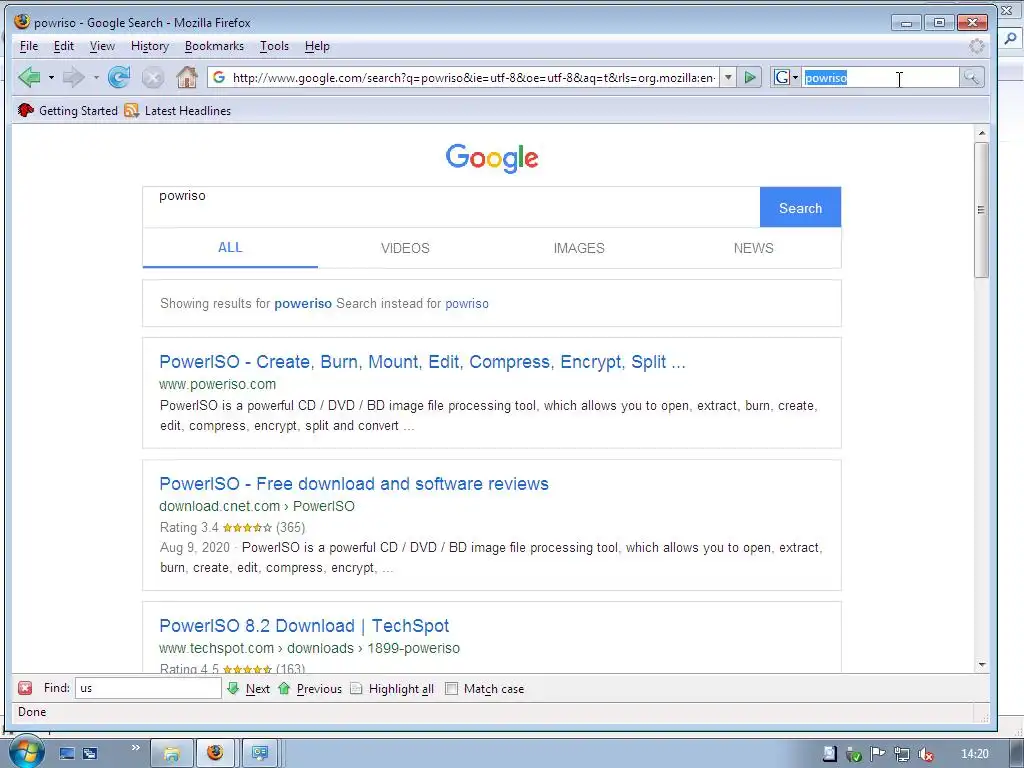The width and height of the screenshot is (1024, 768).
Task: Click the Rating 3.4 stars text
Action: (x=232, y=528)
